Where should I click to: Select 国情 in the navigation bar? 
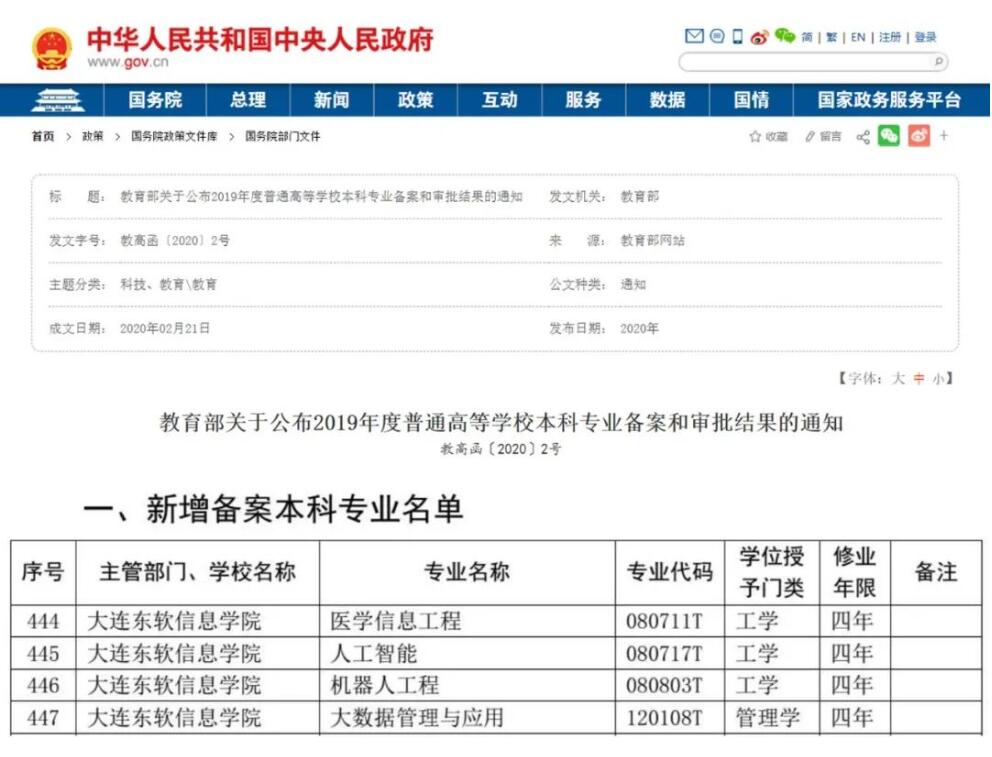click(752, 100)
